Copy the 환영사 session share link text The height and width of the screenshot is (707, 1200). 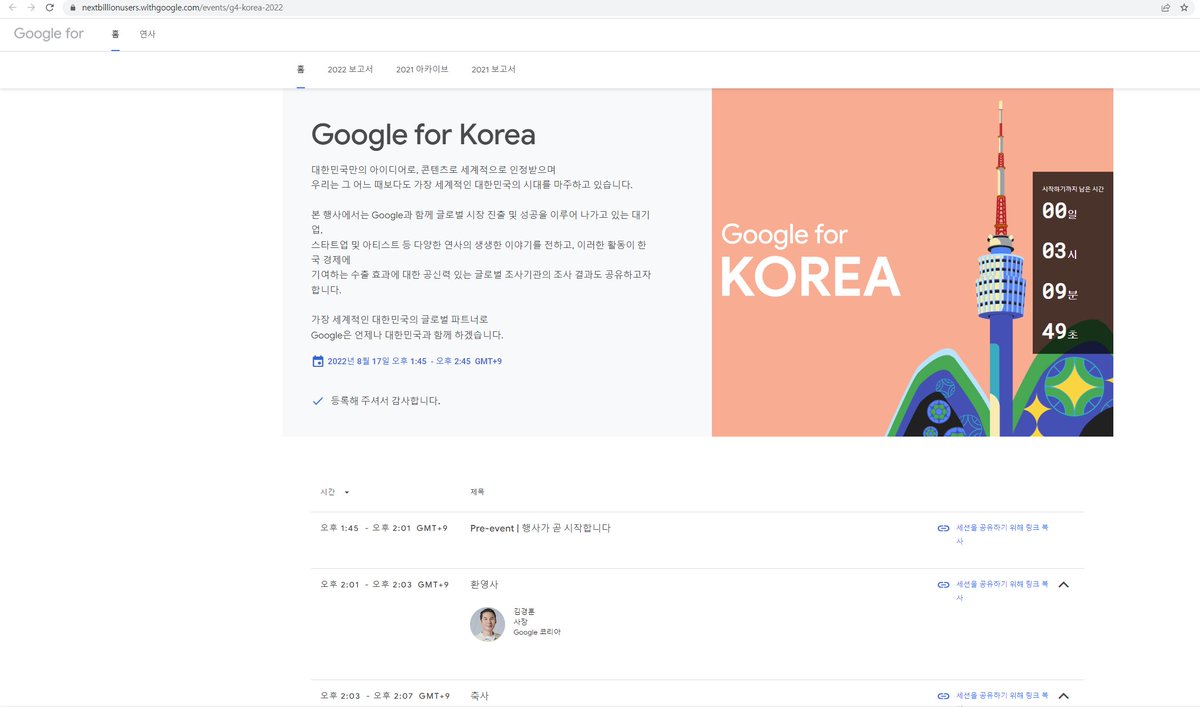click(1002, 590)
